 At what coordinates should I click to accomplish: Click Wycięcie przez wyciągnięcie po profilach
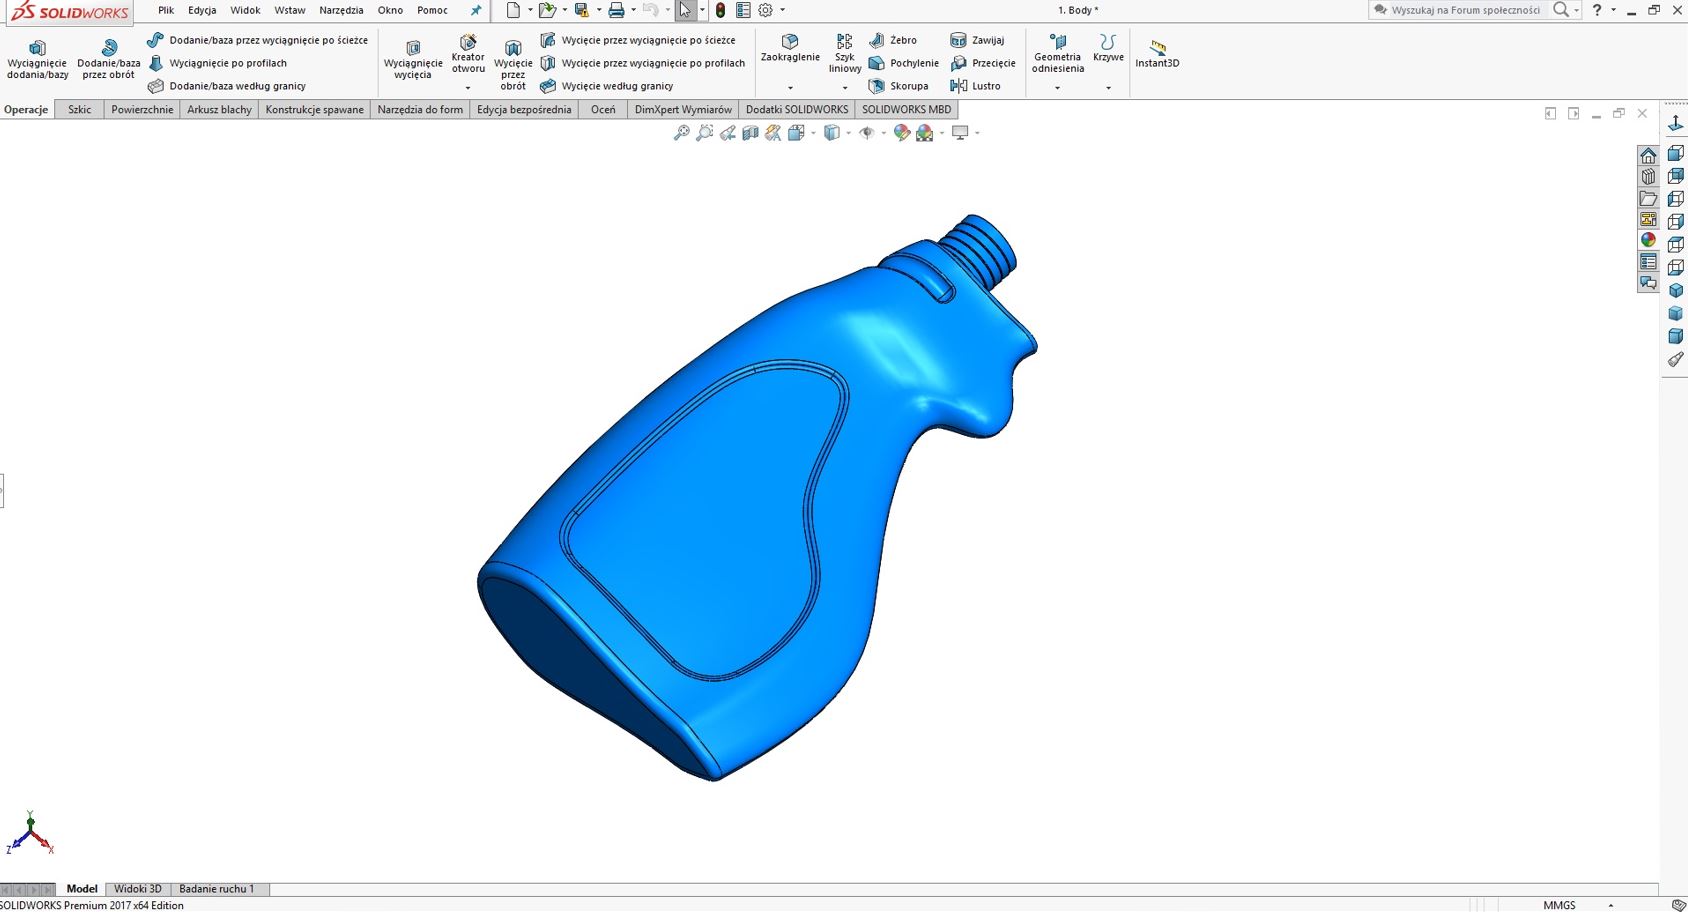643,63
